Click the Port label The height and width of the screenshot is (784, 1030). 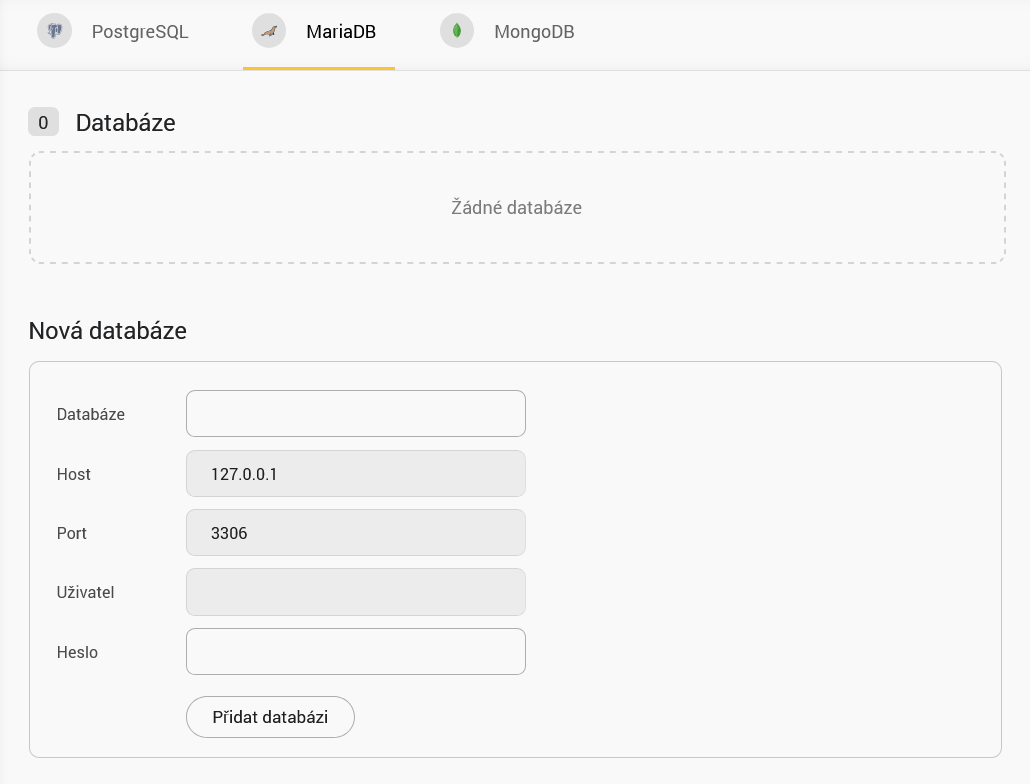pyautogui.click(x=72, y=533)
